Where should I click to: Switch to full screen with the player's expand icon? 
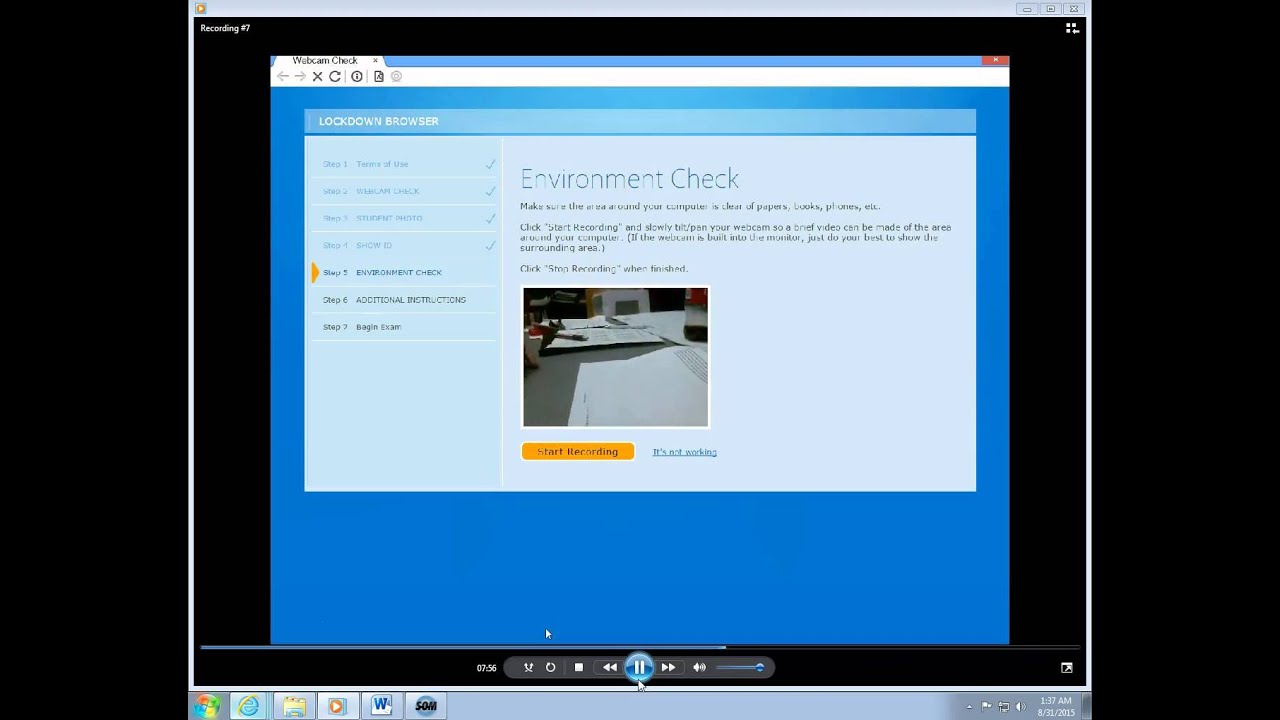tap(1066, 667)
